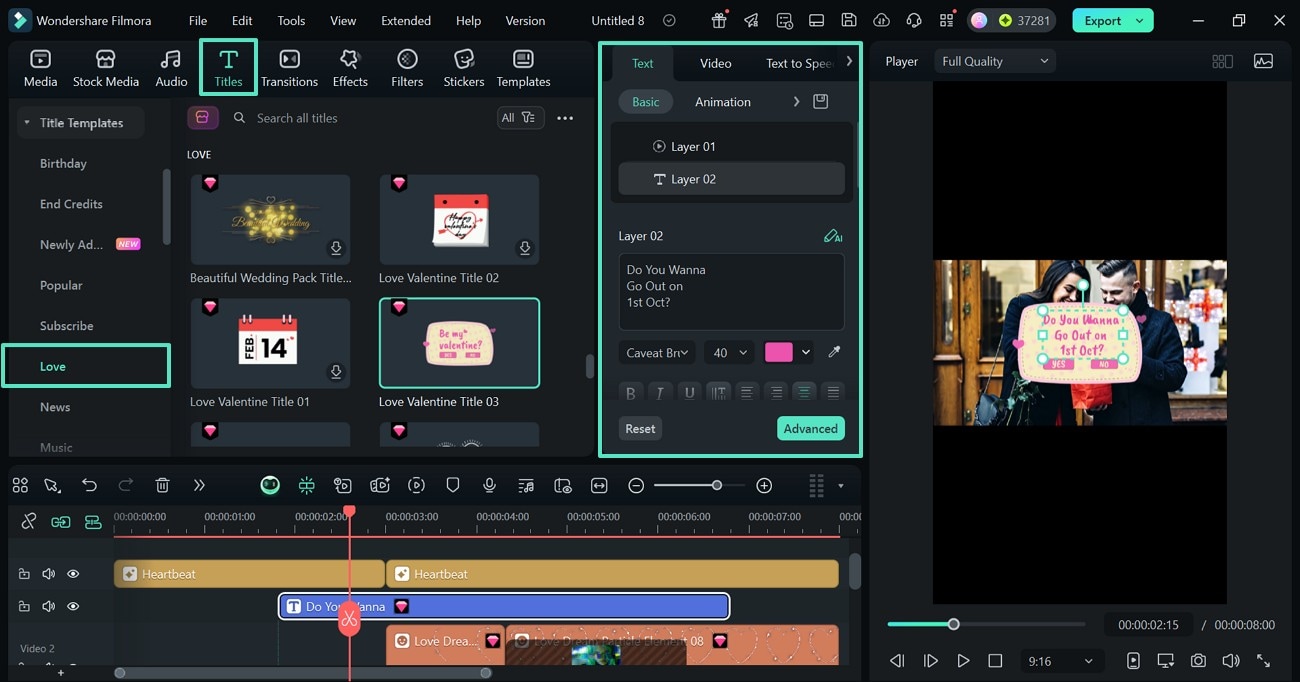Expand the text color dropdown arrow
Viewport: 1300px width, 682px height.
coord(806,352)
